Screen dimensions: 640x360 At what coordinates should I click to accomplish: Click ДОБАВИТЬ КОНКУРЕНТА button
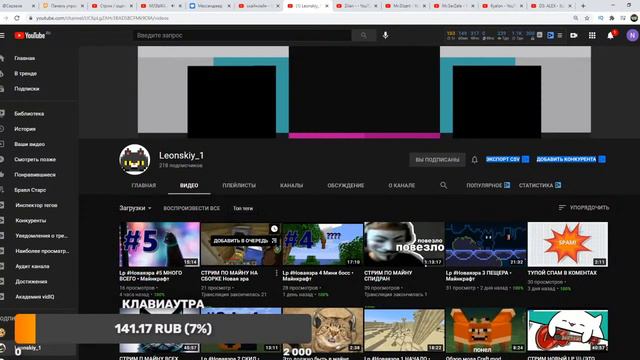571,159
